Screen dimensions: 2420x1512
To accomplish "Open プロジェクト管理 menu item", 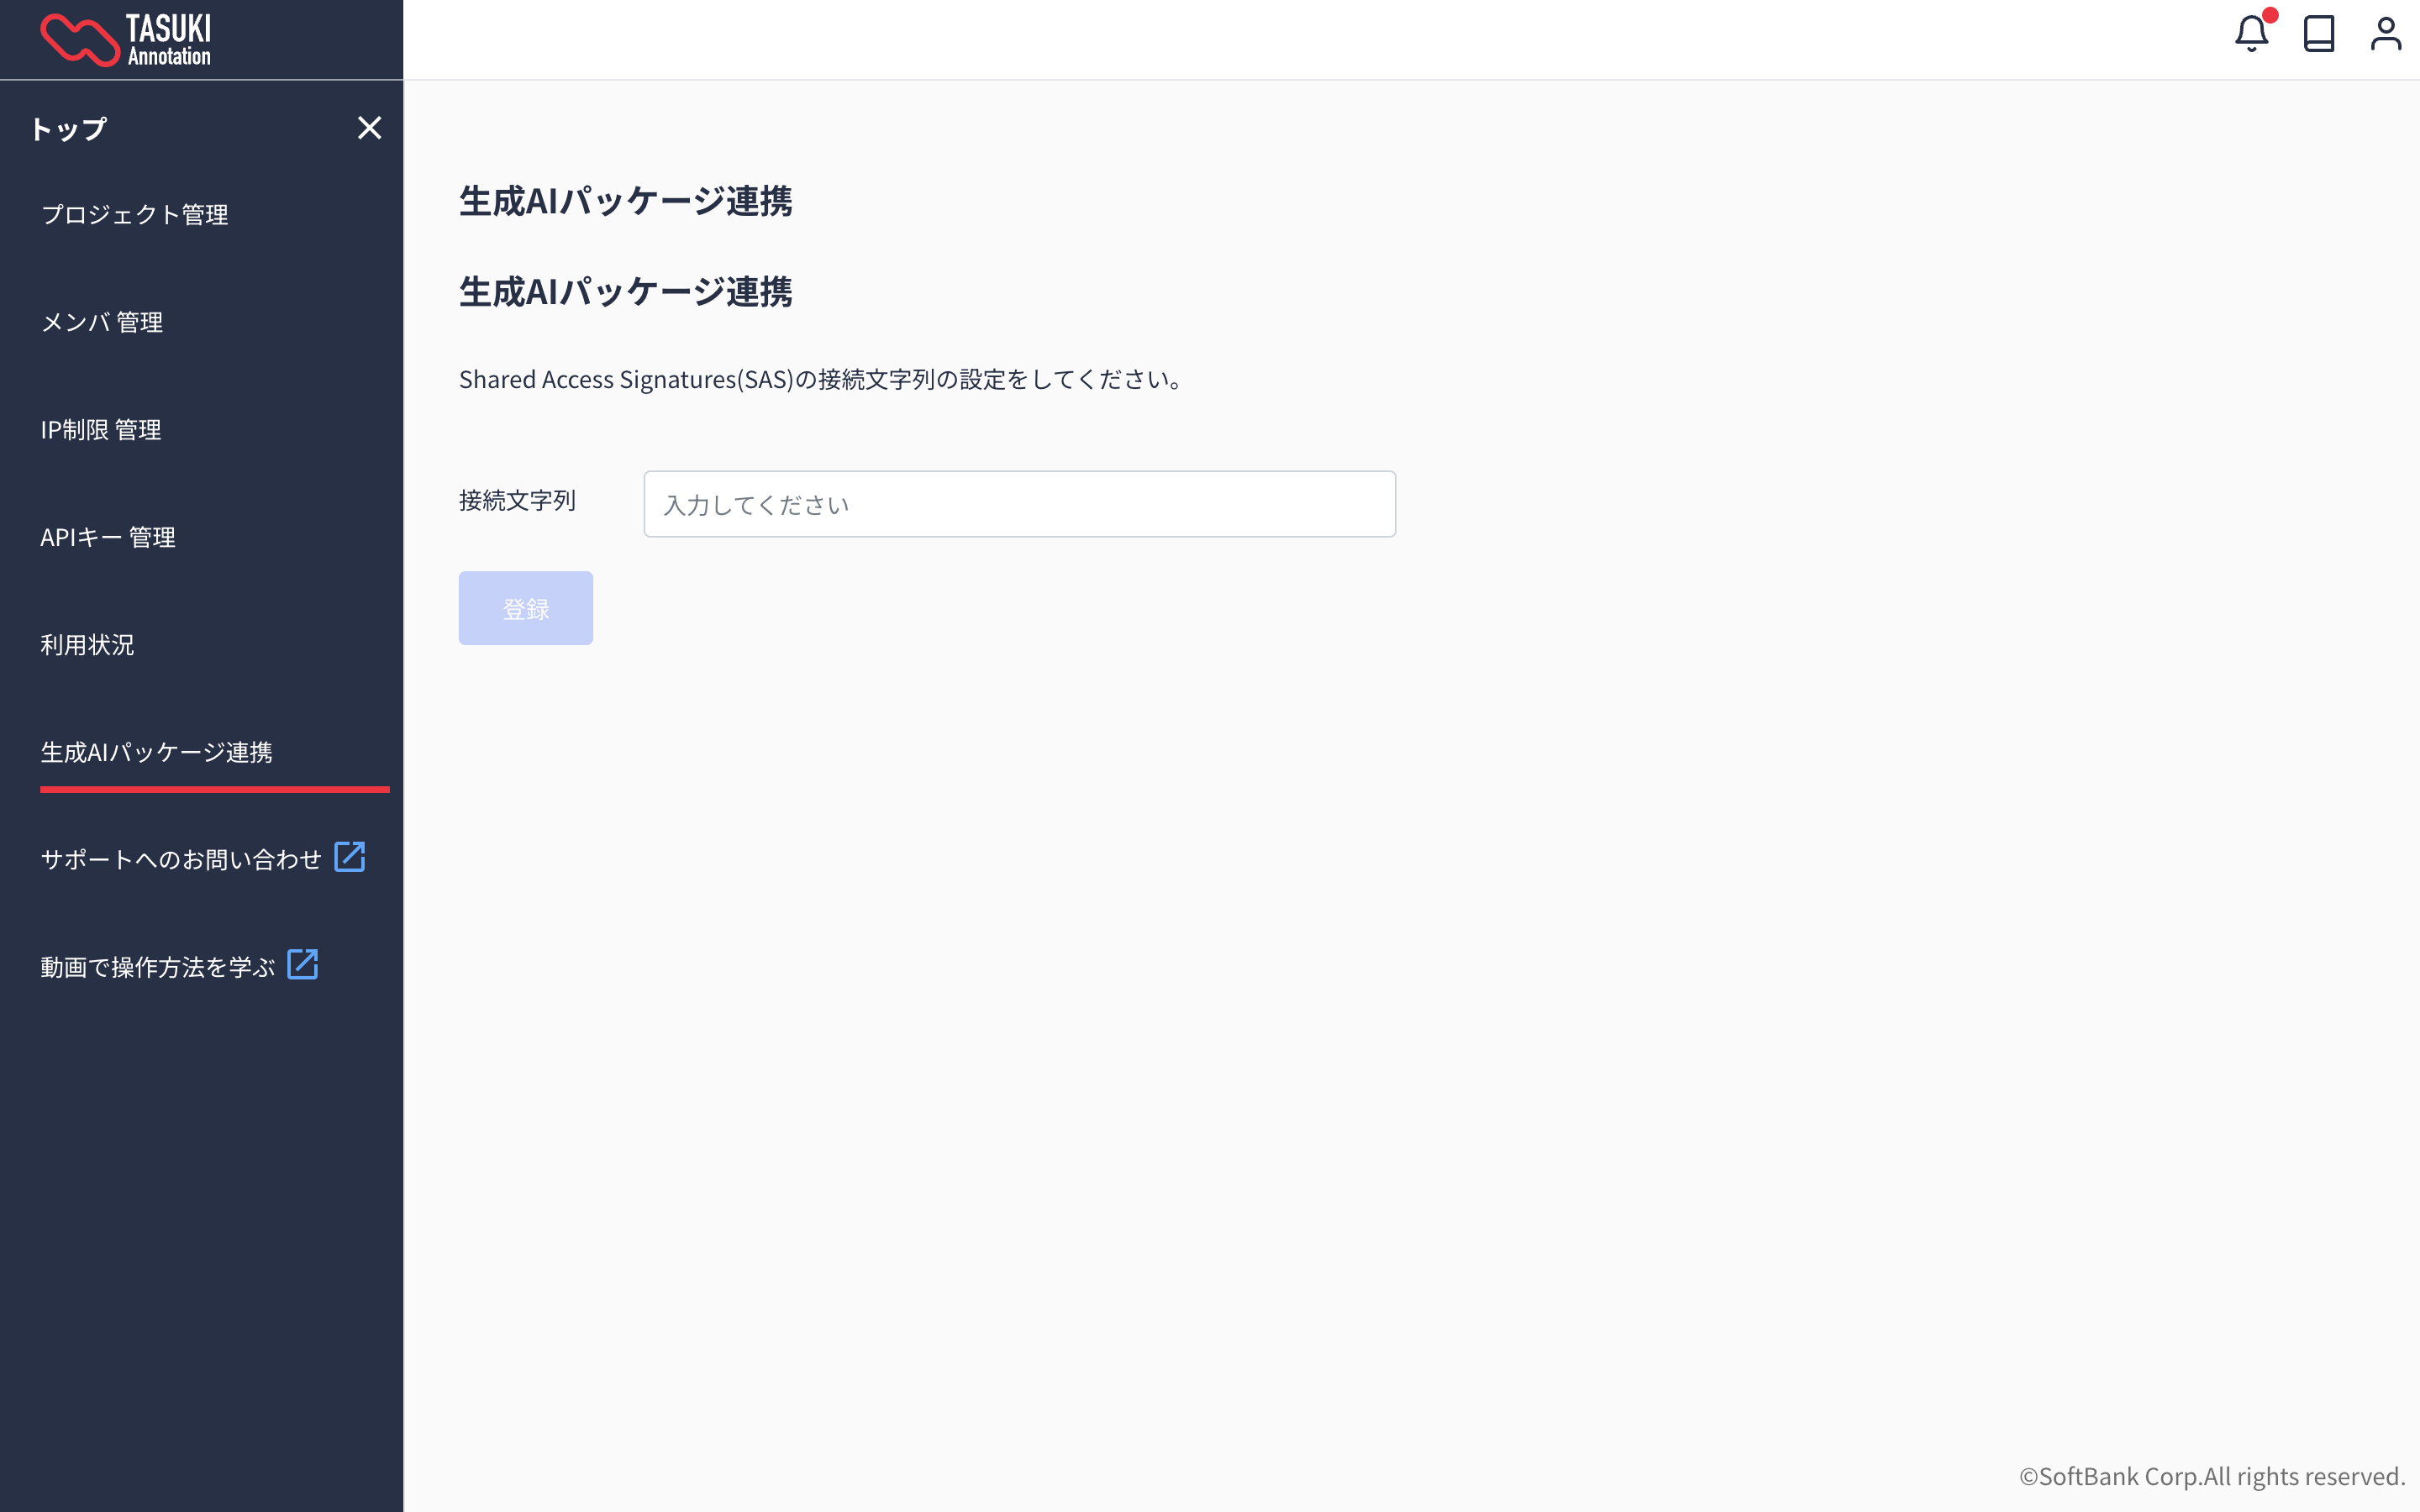I will click(135, 215).
